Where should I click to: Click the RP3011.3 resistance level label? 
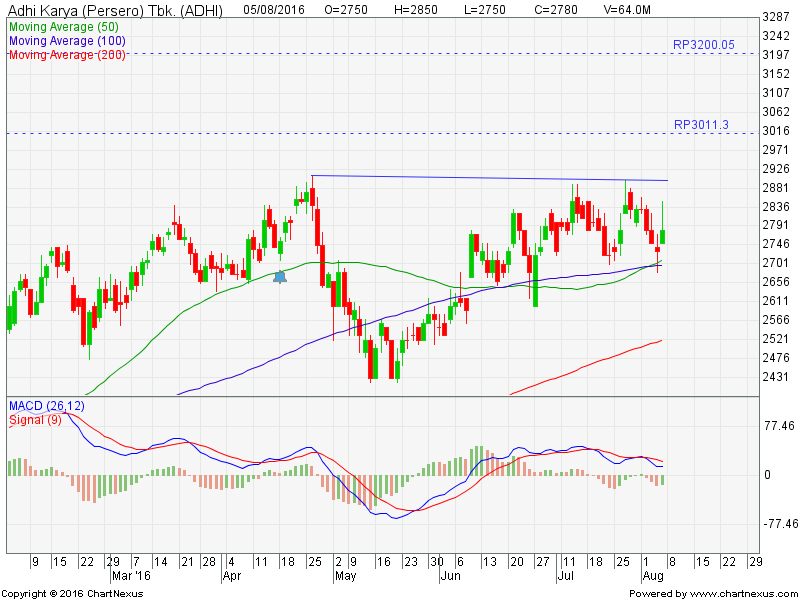702,124
